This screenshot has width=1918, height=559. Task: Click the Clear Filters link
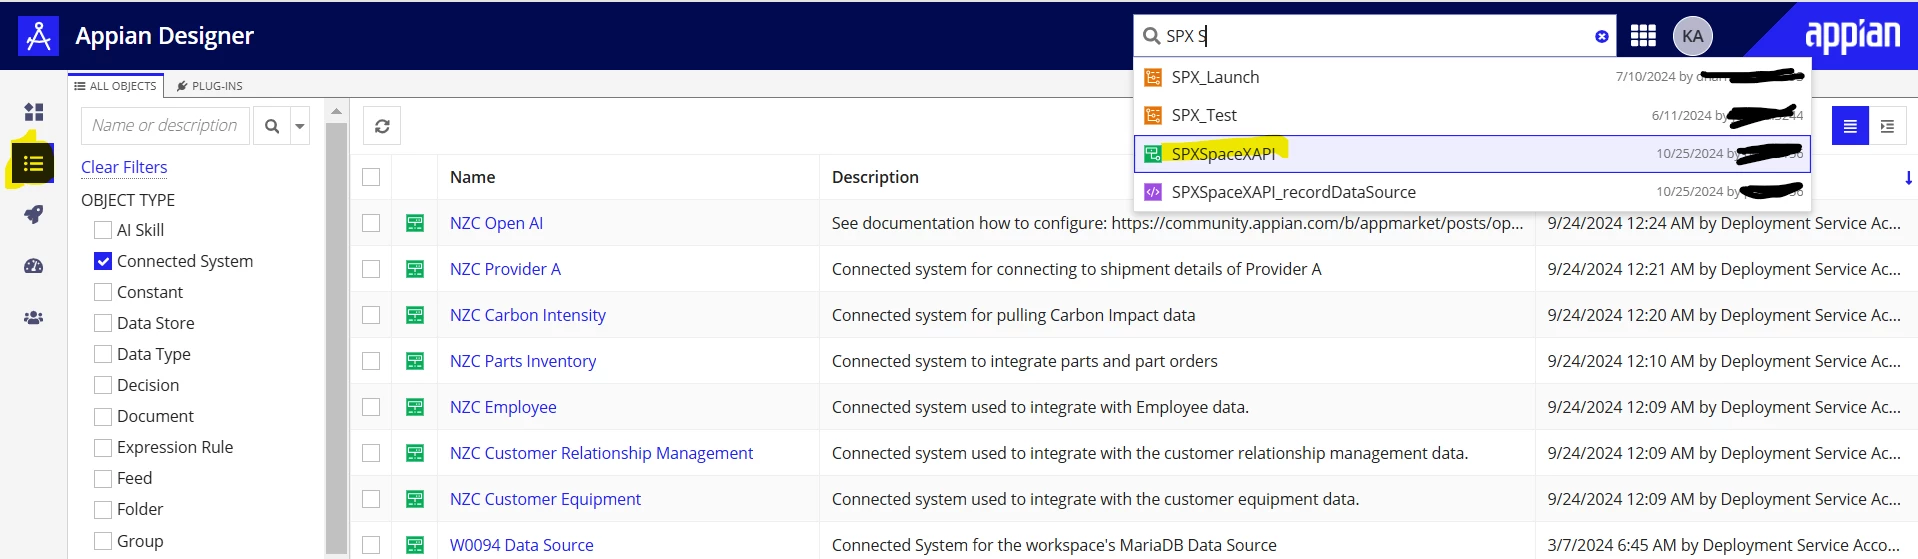[124, 167]
